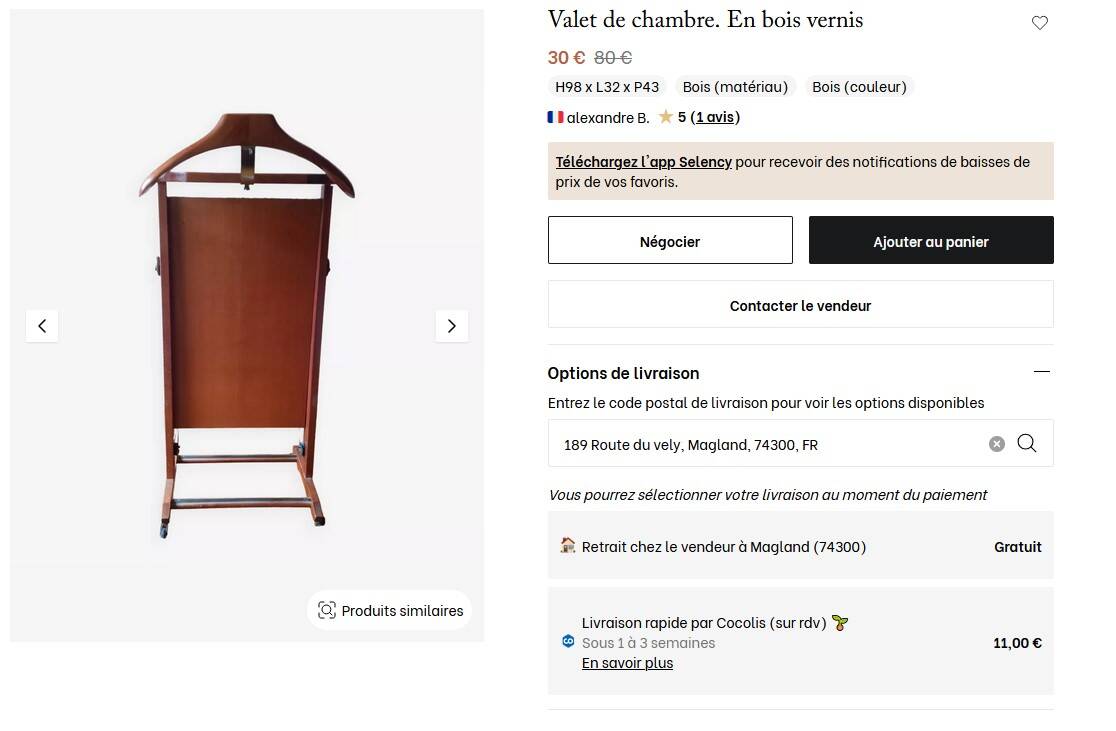The width and height of the screenshot is (1116, 731).
Task: Open the Téléchargez l'app Selency link
Action: coord(644,161)
